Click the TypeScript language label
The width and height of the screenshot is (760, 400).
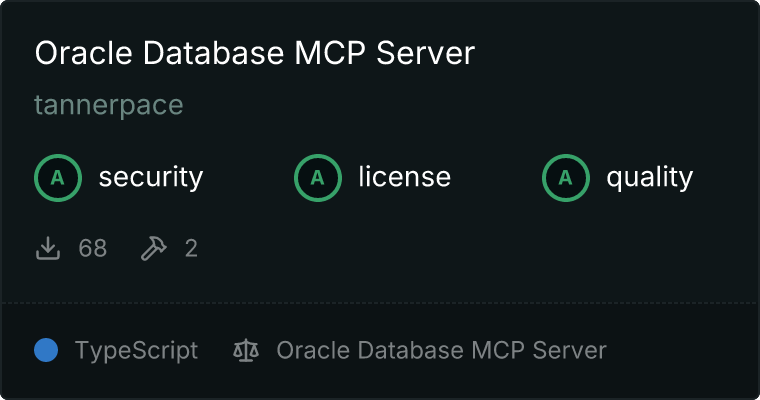click(136, 351)
